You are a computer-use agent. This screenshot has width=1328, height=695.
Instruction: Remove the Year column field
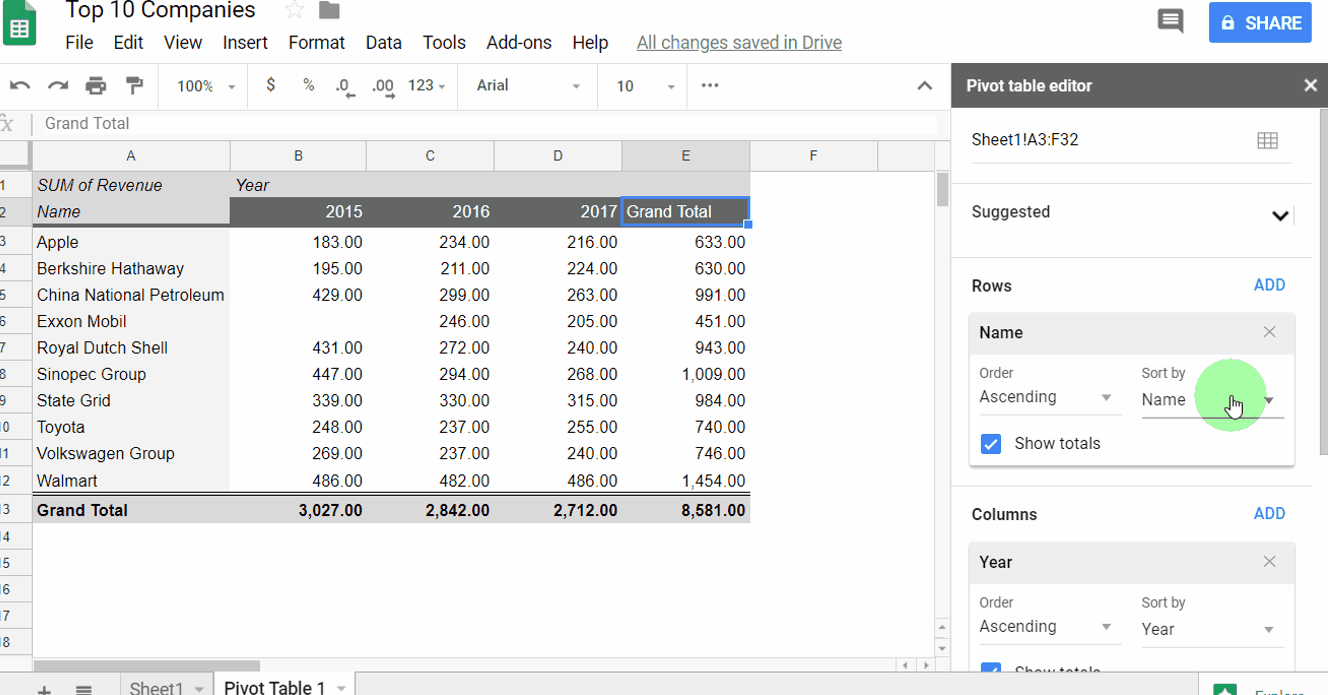click(x=1269, y=562)
